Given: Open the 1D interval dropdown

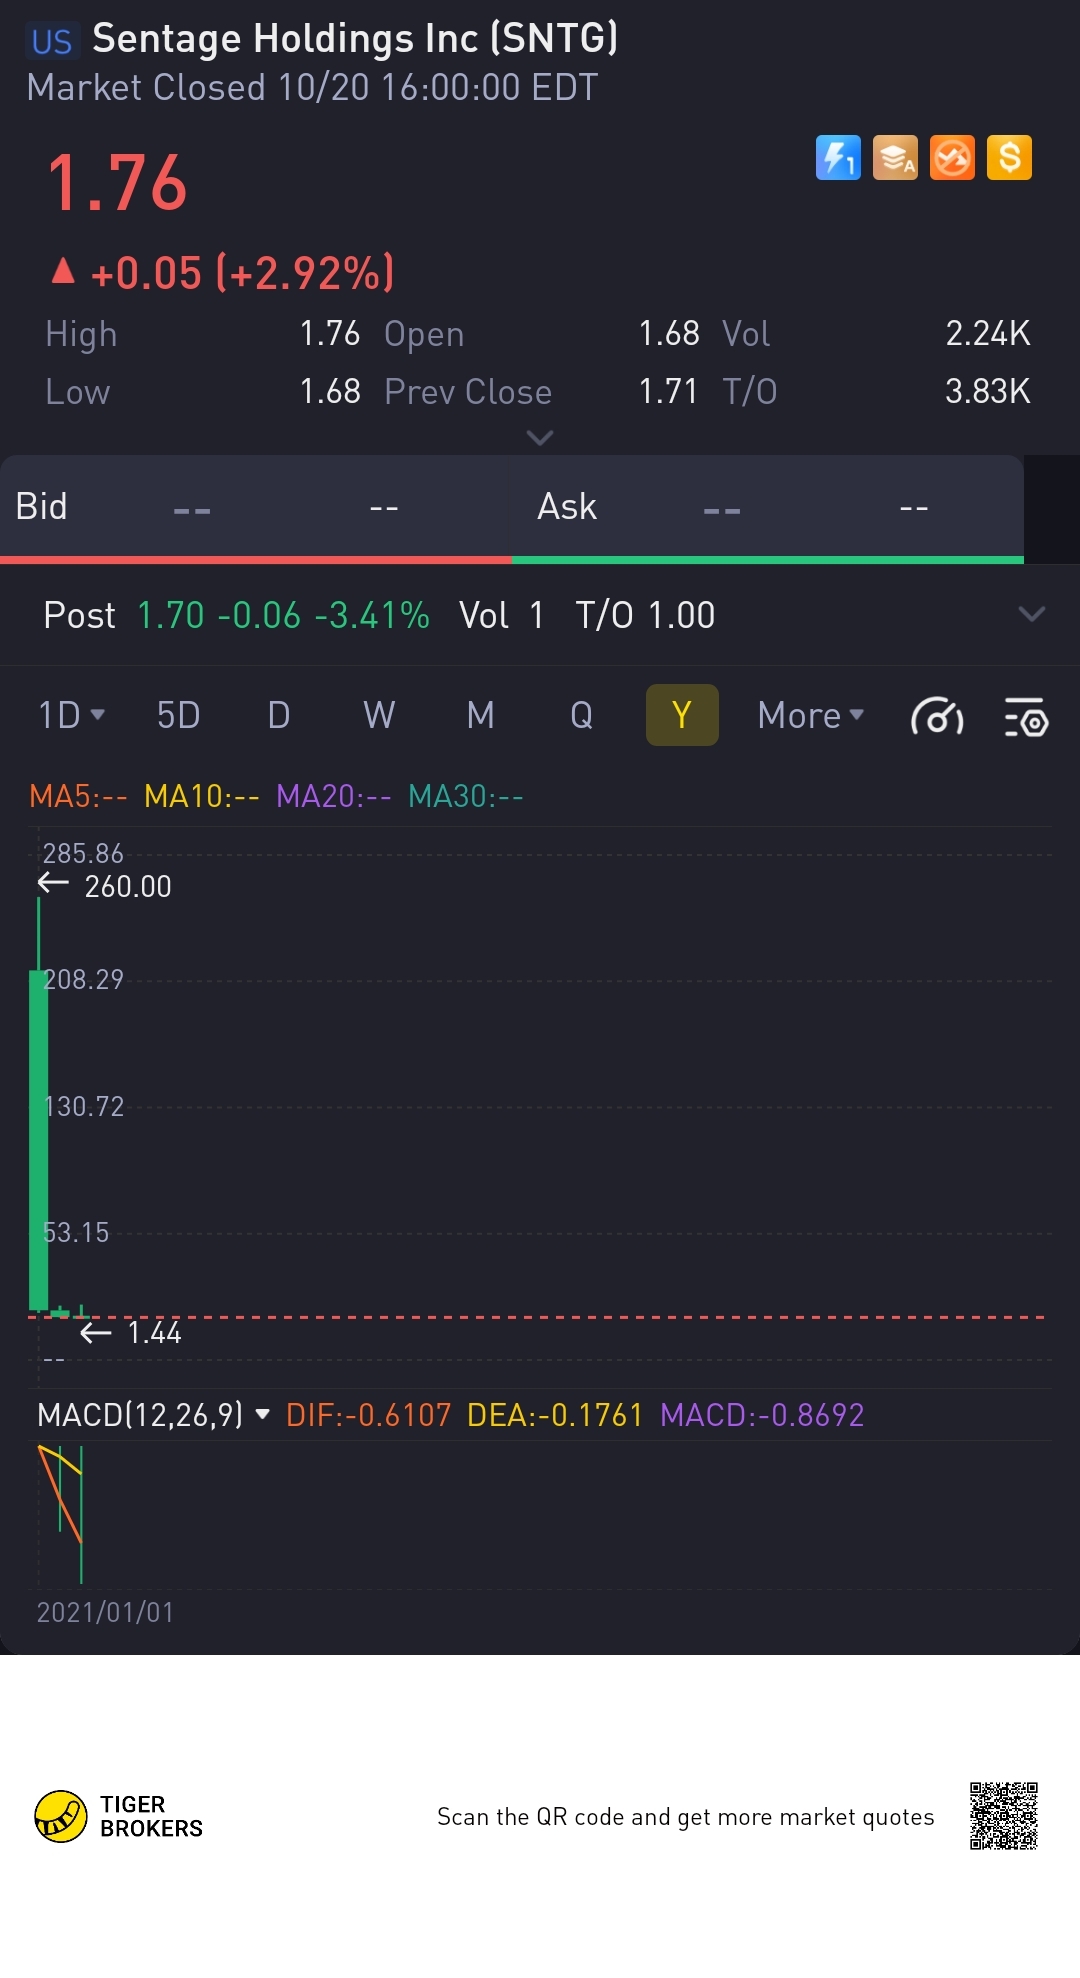Looking at the screenshot, I should pyautogui.click(x=71, y=716).
